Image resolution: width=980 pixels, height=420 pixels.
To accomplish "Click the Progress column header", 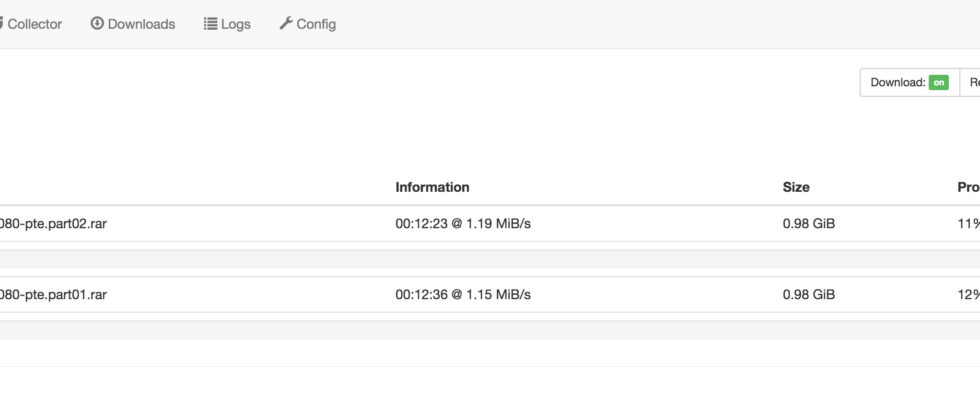I will [x=967, y=187].
